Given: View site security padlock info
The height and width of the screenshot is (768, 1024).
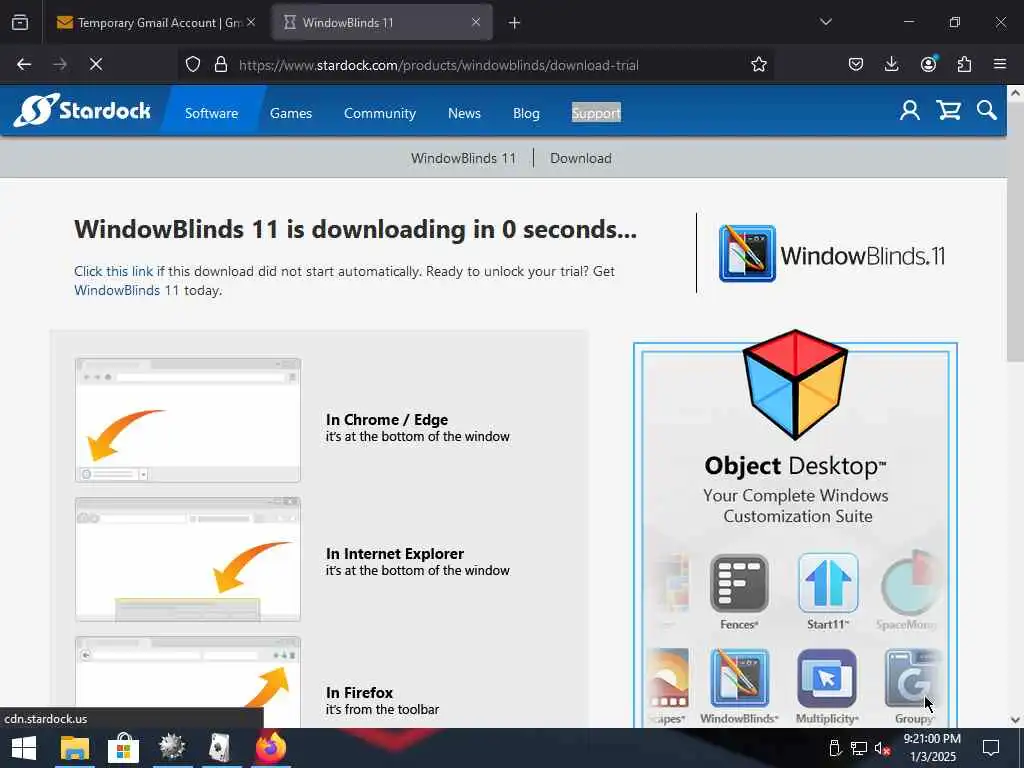Looking at the screenshot, I should tap(221, 64).
